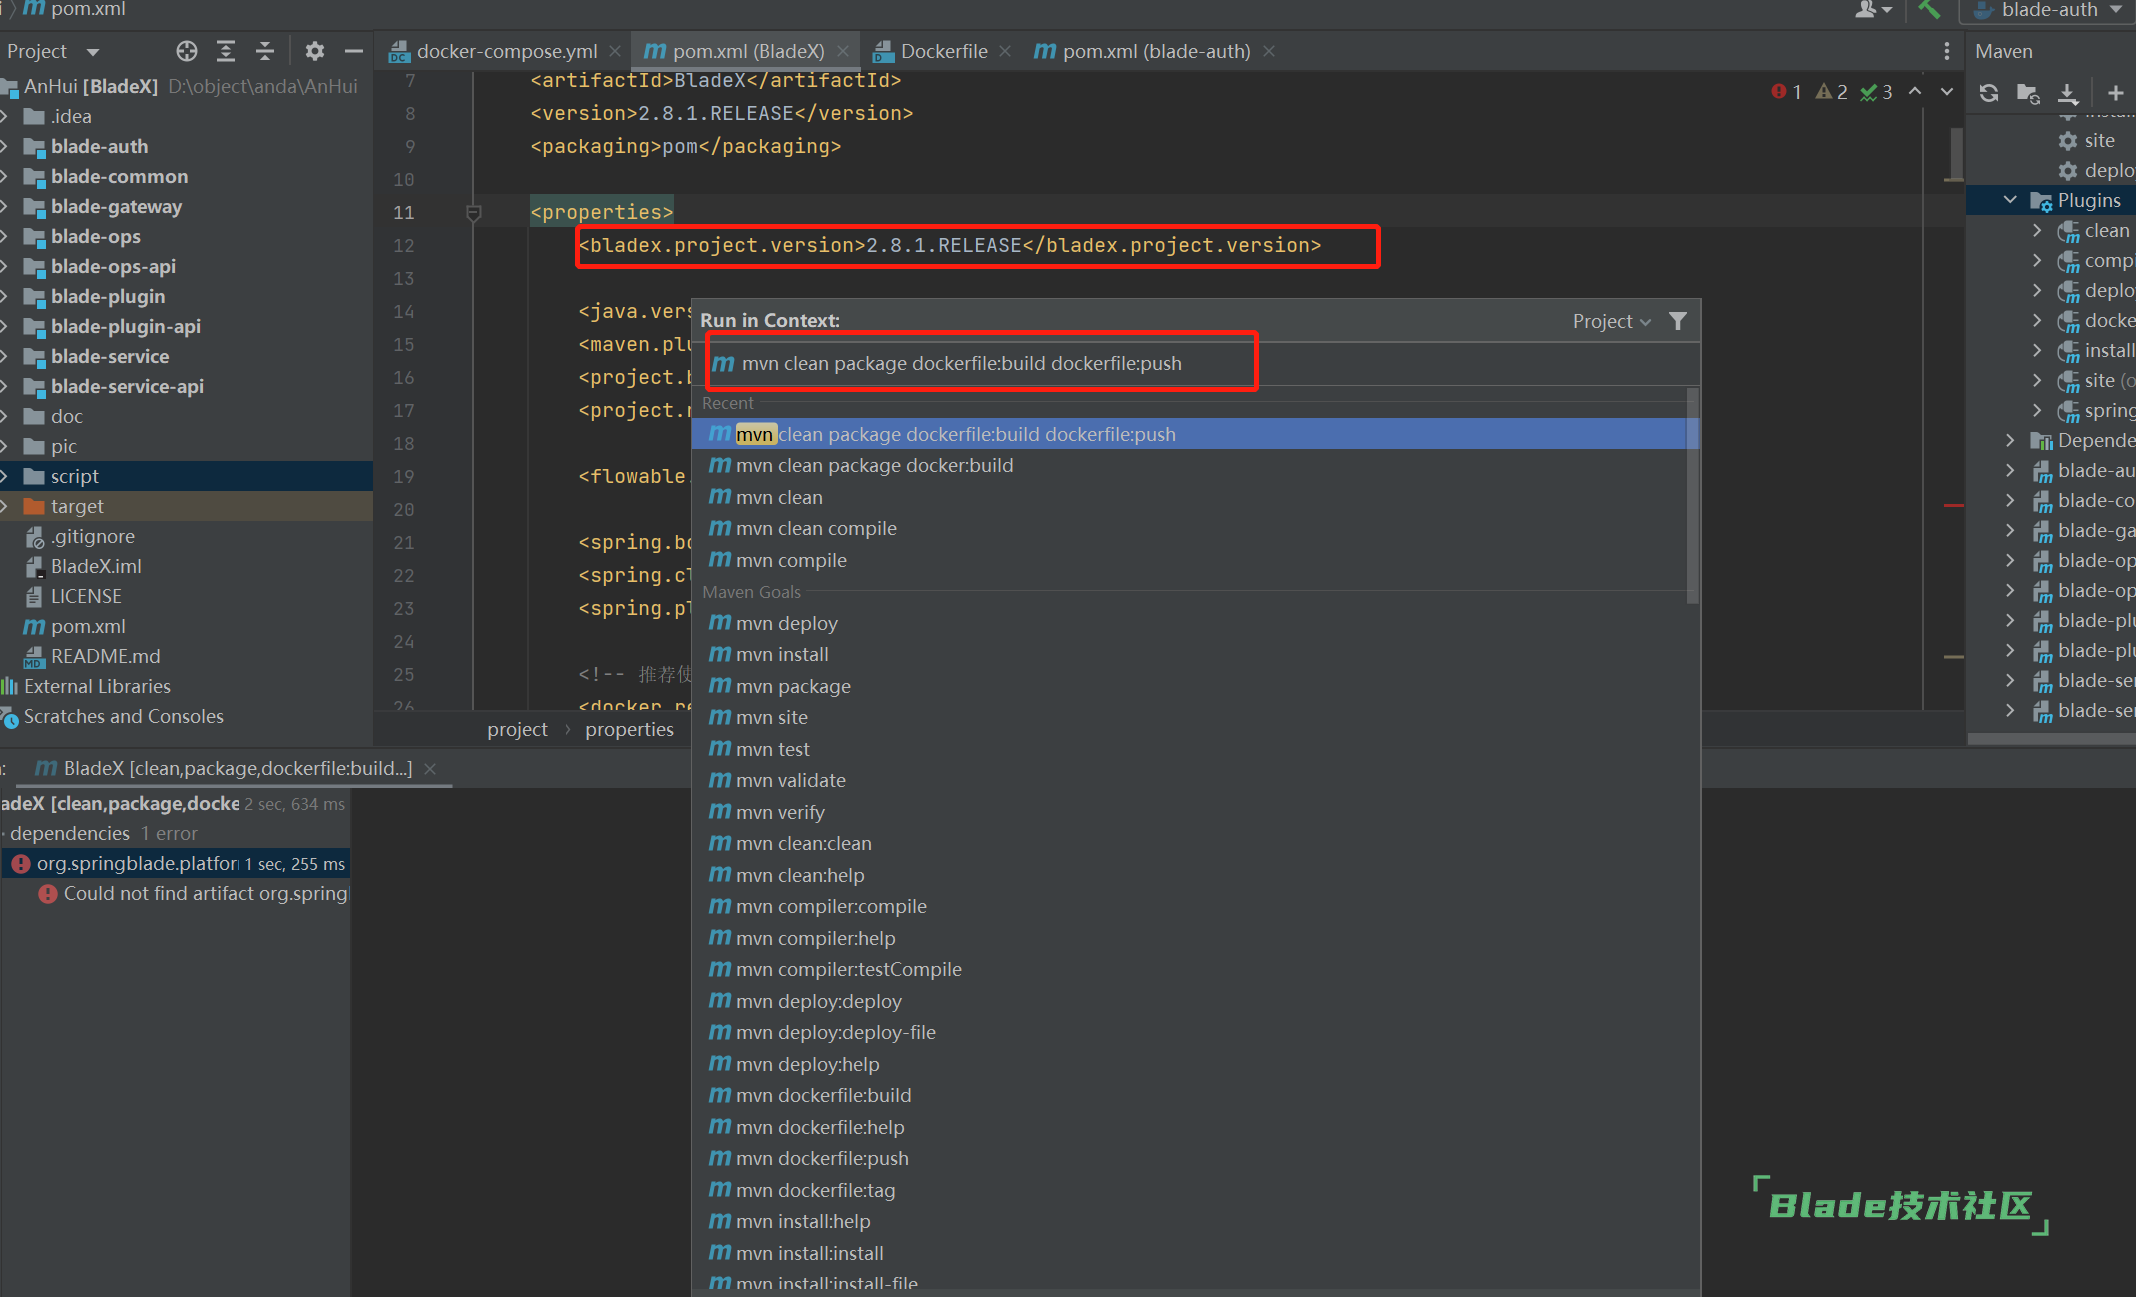This screenshot has height=1297, width=2136.
Task: Click the project breadcrumb
Action: [517, 730]
